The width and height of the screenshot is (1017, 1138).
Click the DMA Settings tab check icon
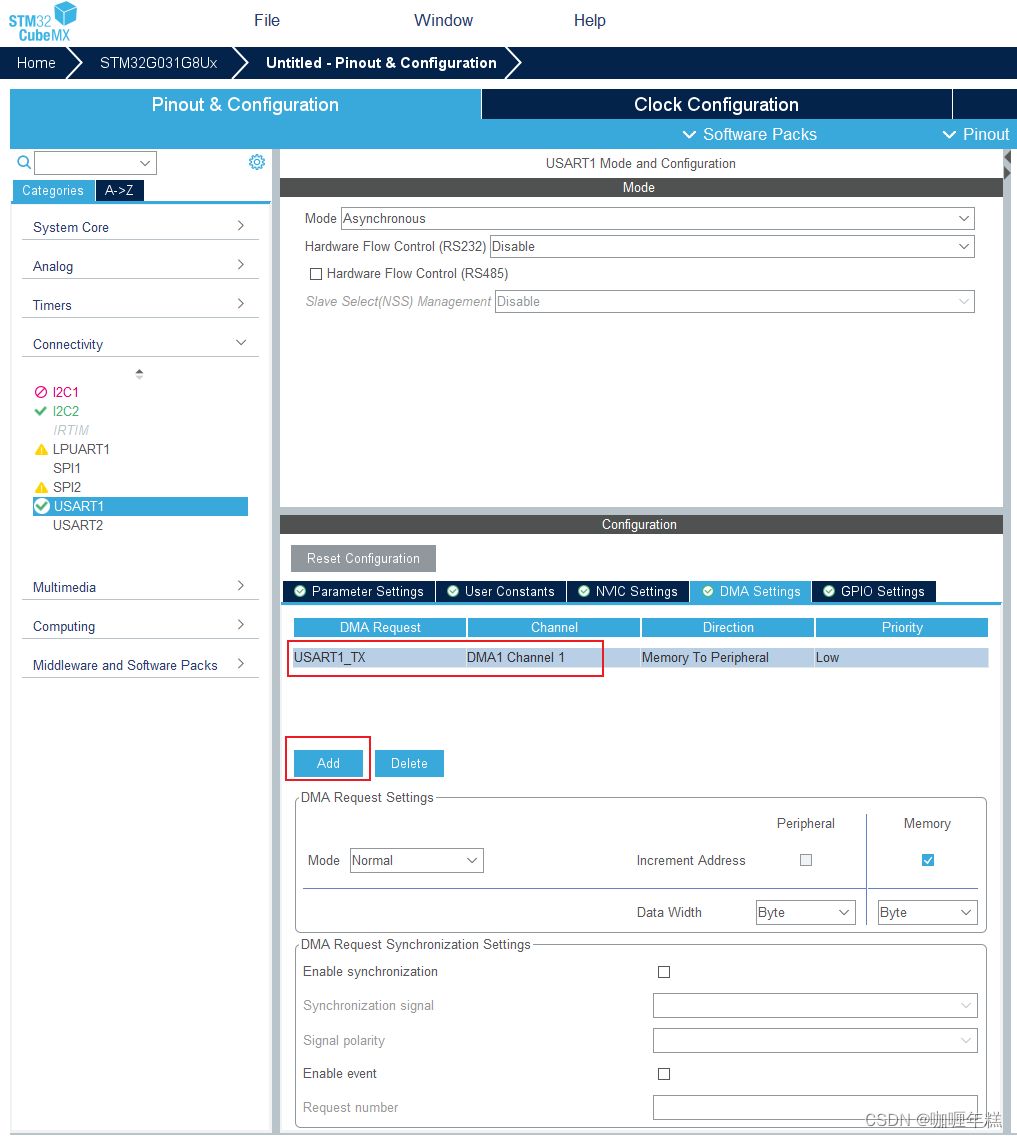point(708,591)
